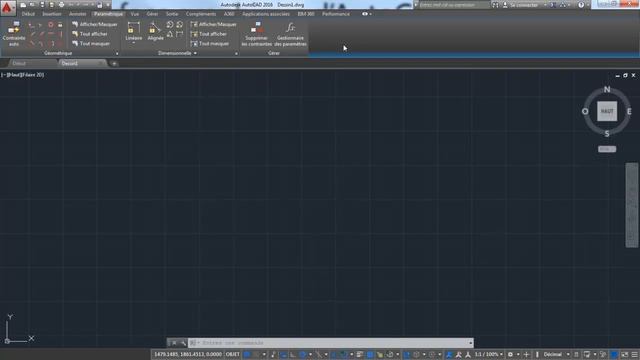Open the AutoCAD application menu button
Viewport: 640px width, 360px height.
[8, 8]
